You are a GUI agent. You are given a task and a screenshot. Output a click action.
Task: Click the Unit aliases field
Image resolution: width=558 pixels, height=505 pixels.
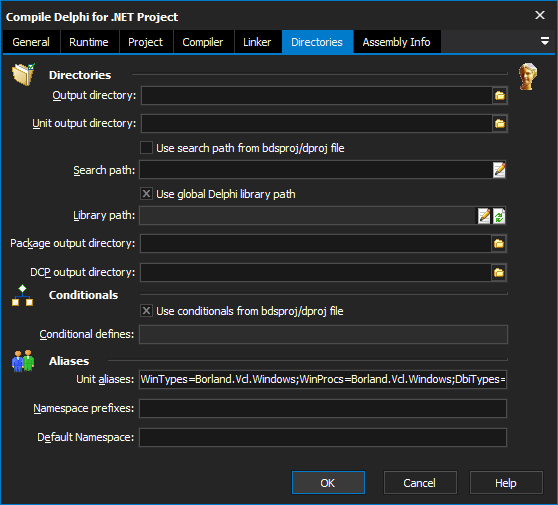(x=323, y=379)
